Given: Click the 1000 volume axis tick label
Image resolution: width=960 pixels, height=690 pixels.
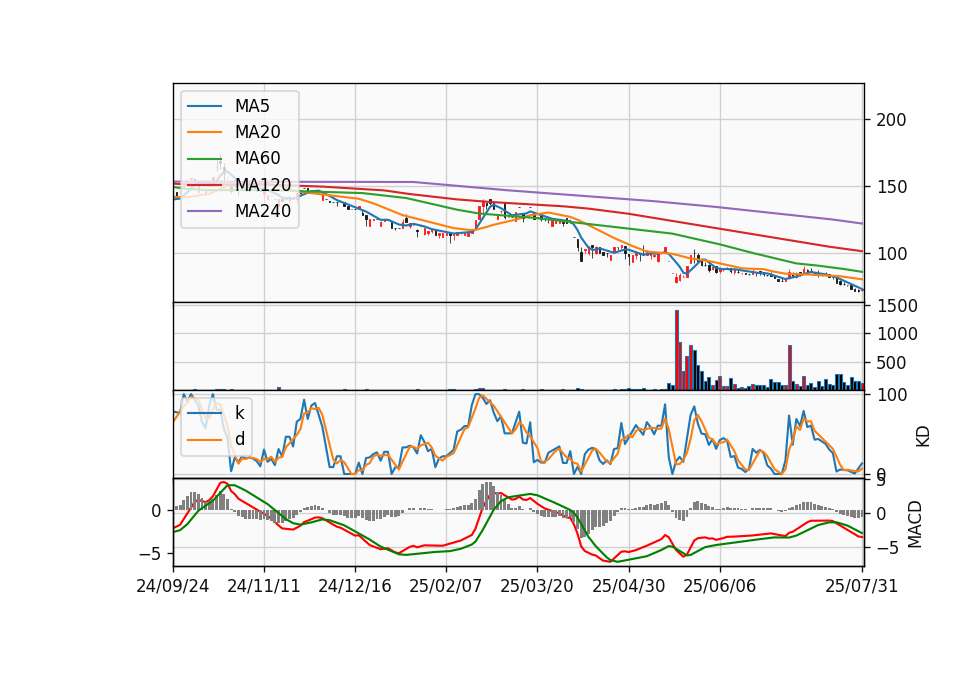Looking at the screenshot, I should pos(897,334).
